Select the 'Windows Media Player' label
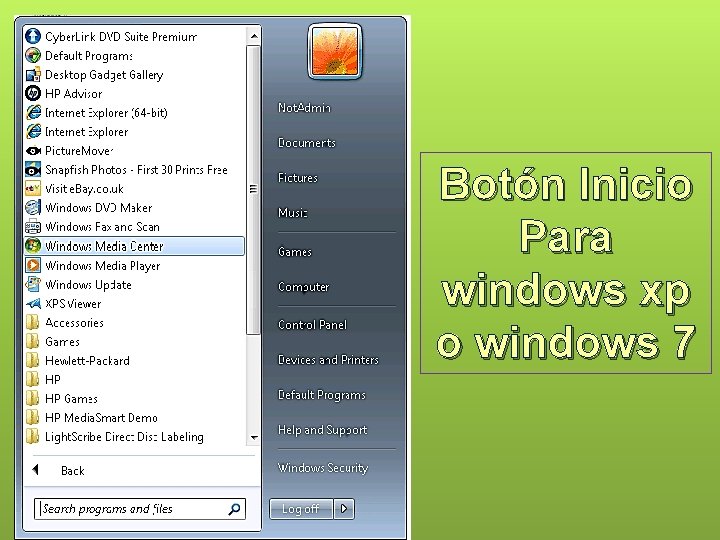Viewport: 720px width, 540px height. pos(102,266)
